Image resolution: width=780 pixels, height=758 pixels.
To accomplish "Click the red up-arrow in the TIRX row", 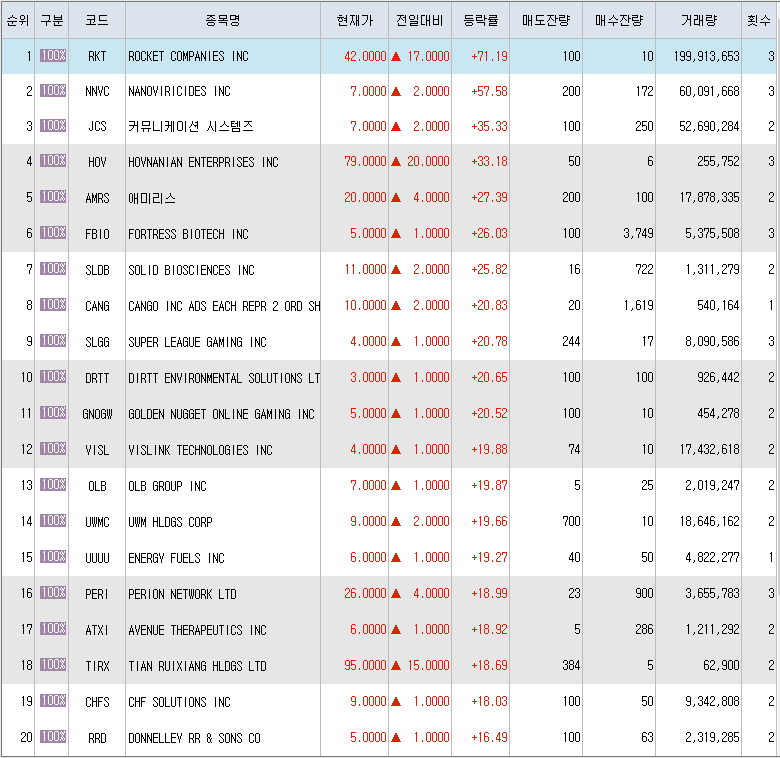I will pyautogui.click(x=396, y=665).
